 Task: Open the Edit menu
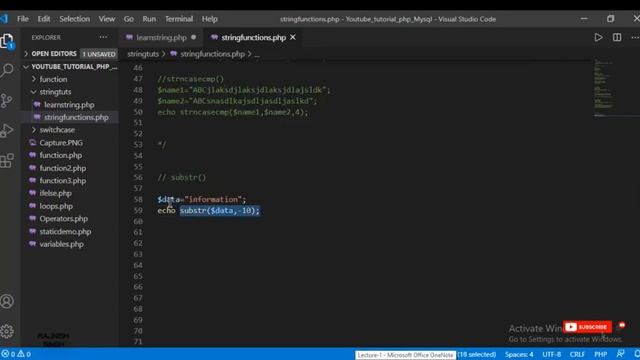pyautogui.click(x=44, y=19)
